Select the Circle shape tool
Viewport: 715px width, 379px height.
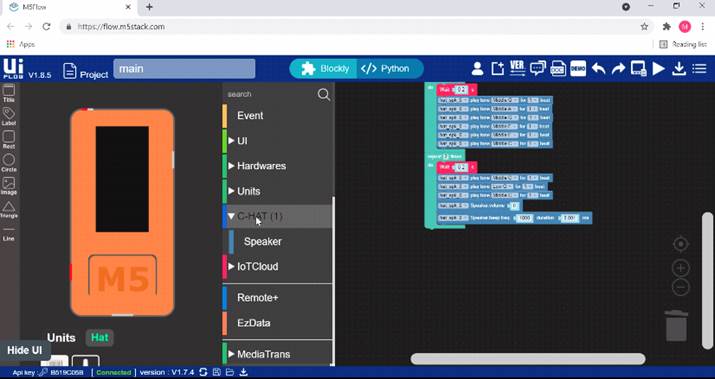point(9,163)
